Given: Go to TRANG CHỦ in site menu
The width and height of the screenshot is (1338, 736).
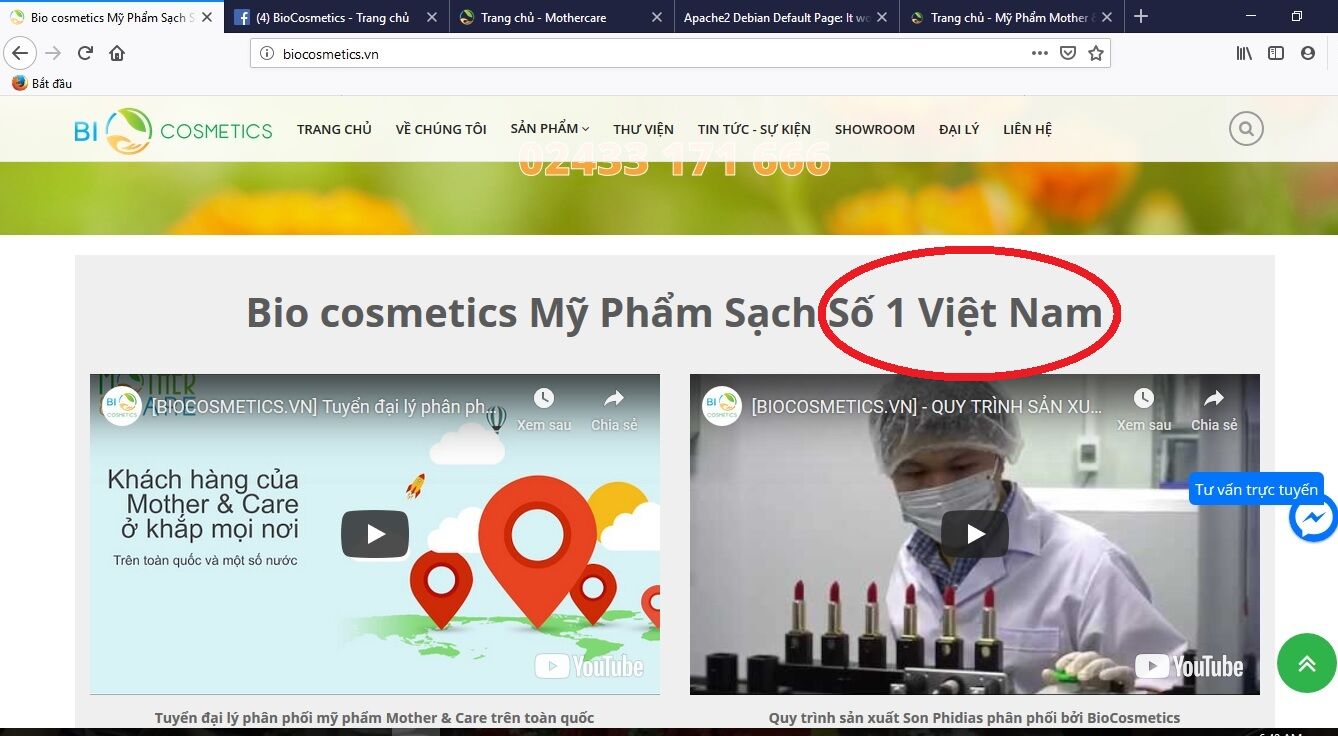Looking at the screenshot, I should [x=334, y=129].
